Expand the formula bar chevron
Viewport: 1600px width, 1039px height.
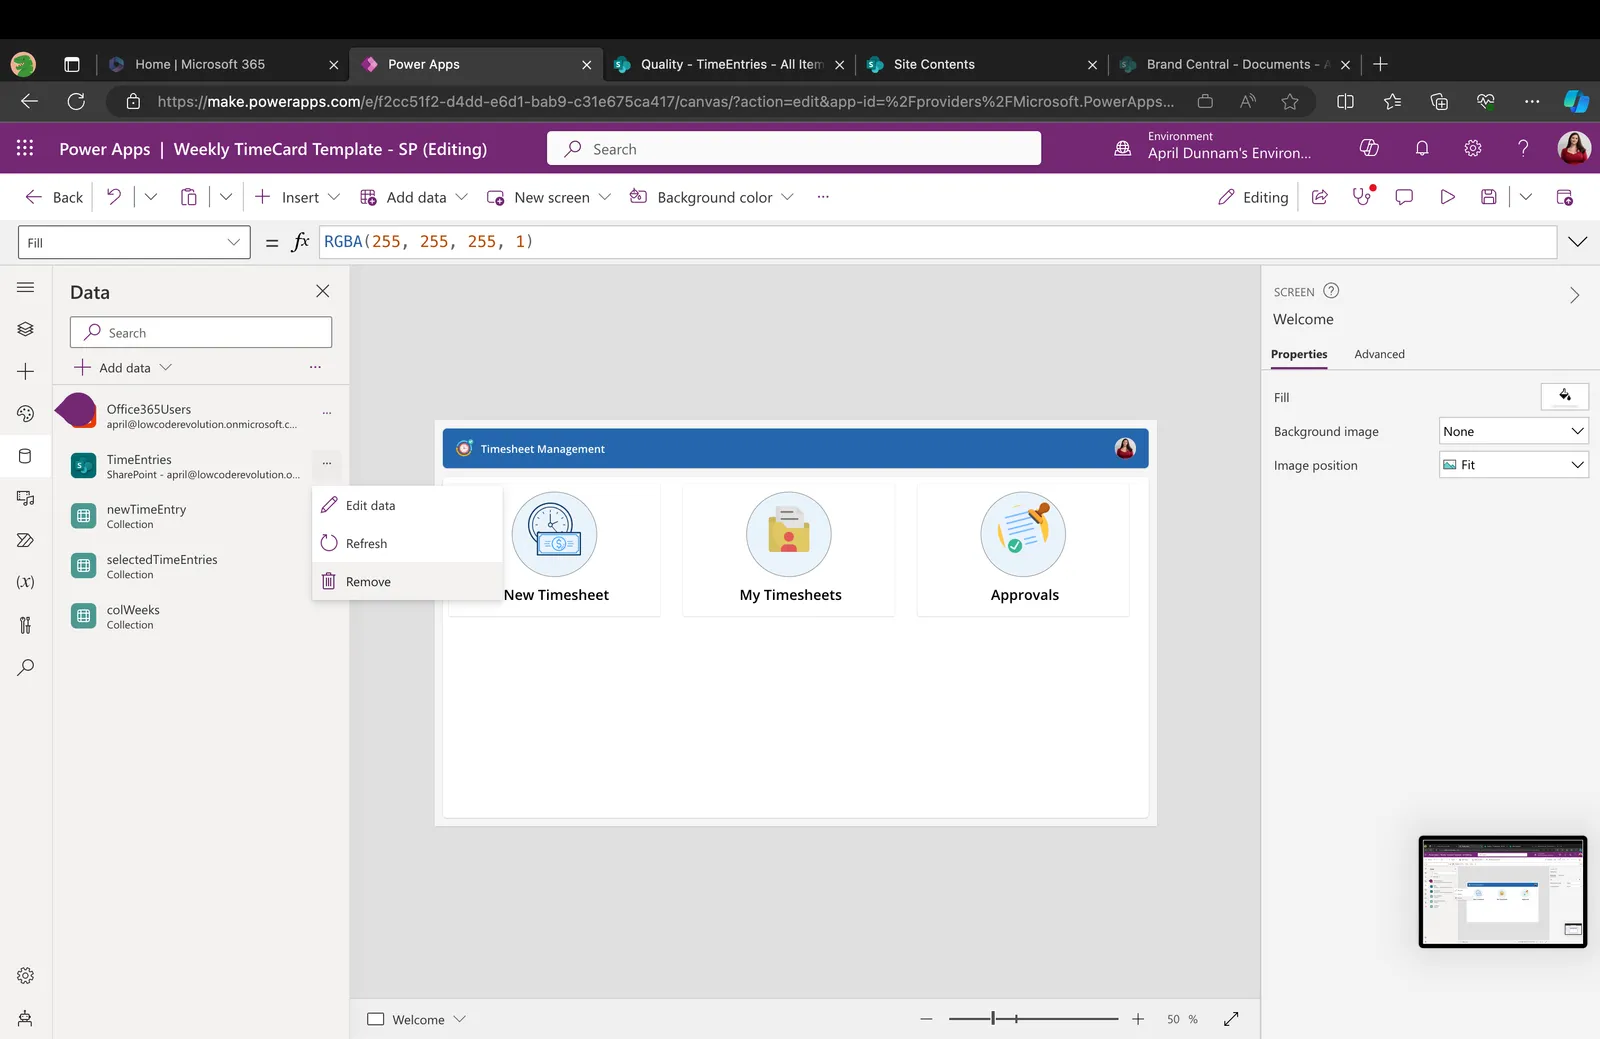click(x=1578, y=242)
